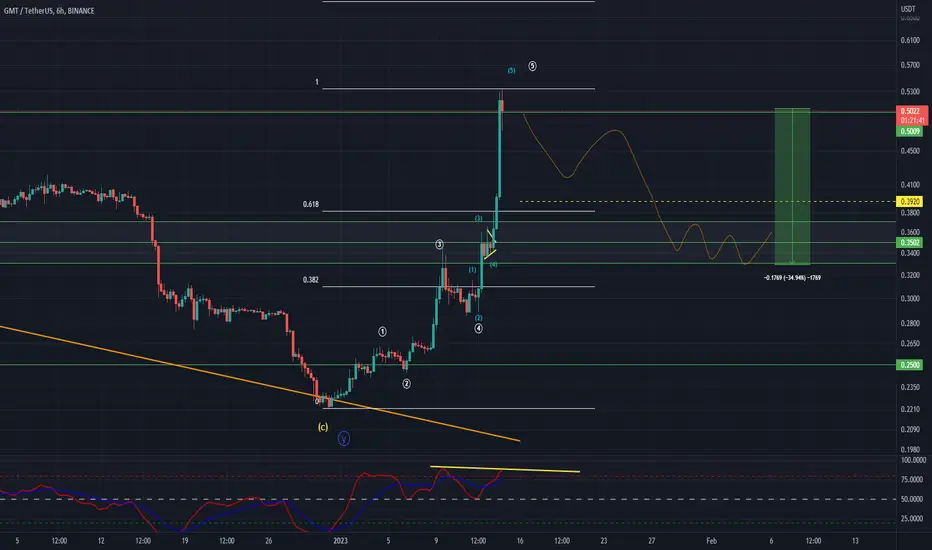Screen dimensions: 932x550
Task: Select the long orange descending trendline
Action: coord(260,384)
